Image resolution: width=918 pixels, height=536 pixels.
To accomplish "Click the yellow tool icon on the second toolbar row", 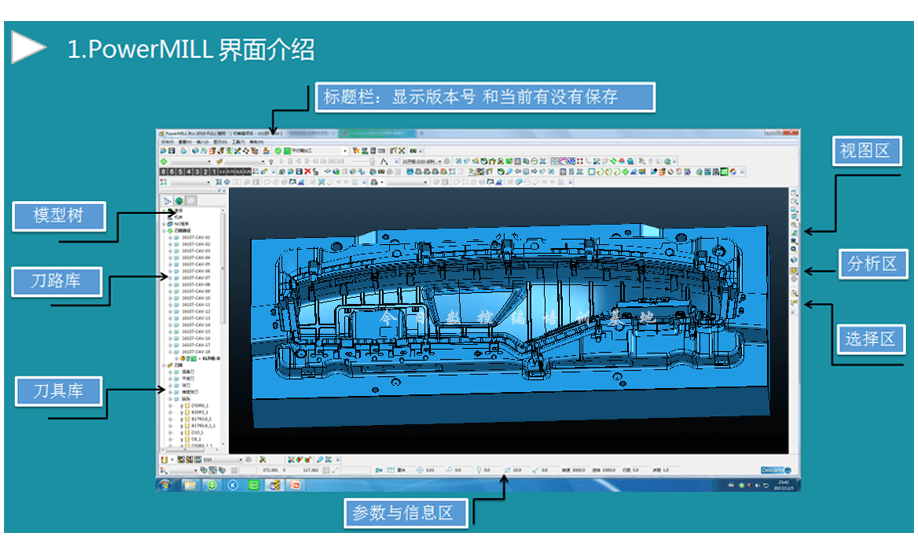I will click(220, 162).
